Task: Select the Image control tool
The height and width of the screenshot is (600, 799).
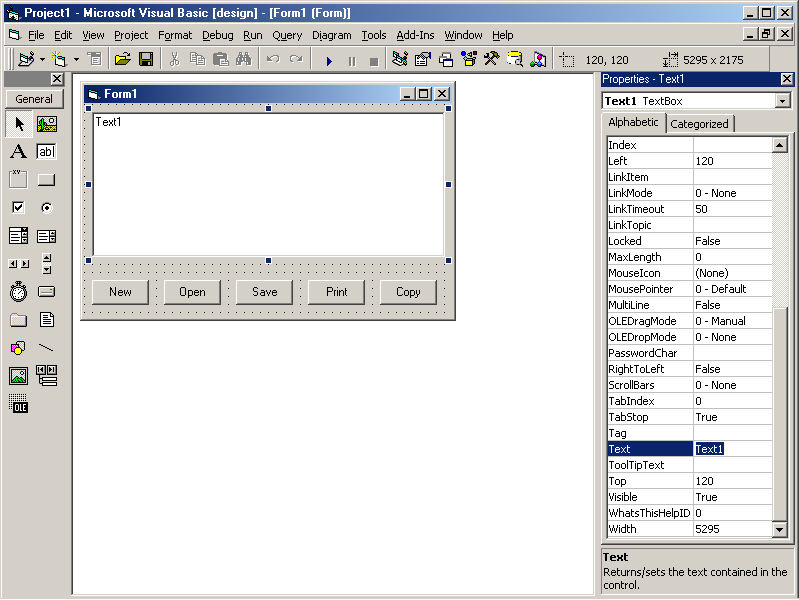Action: pyautogui.click(x=19, y=376)
